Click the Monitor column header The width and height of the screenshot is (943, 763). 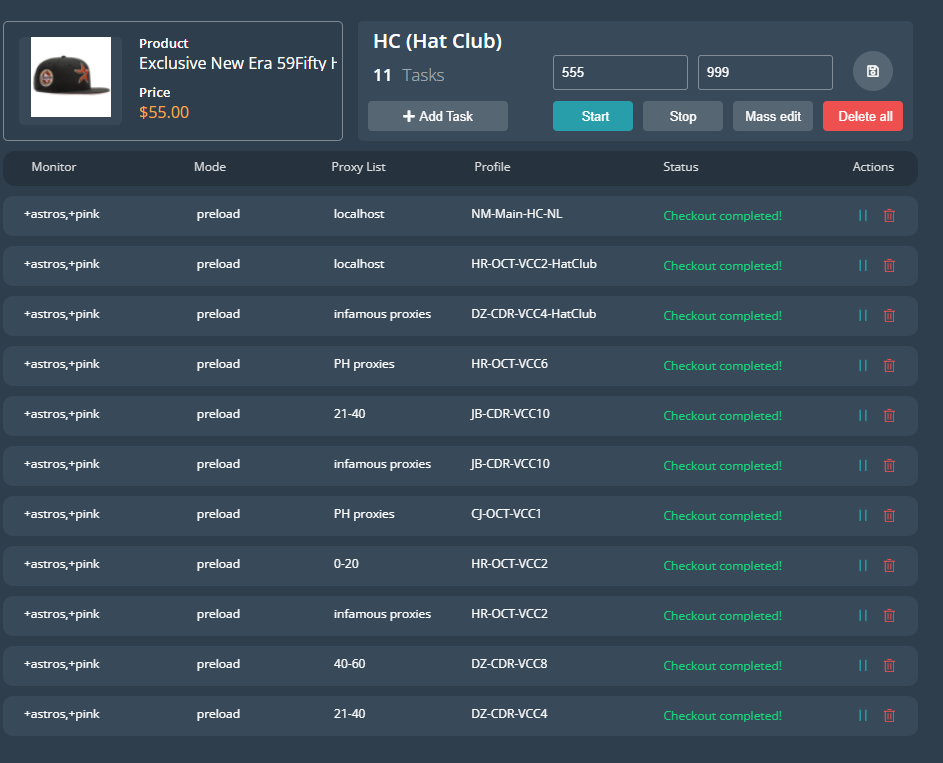[54, 167]
